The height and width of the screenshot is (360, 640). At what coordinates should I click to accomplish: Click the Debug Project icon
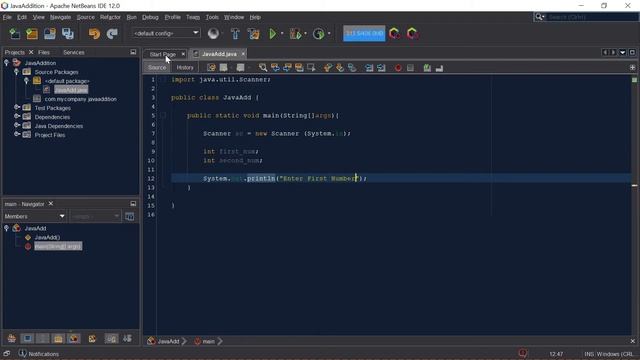(x=295, y=33)
